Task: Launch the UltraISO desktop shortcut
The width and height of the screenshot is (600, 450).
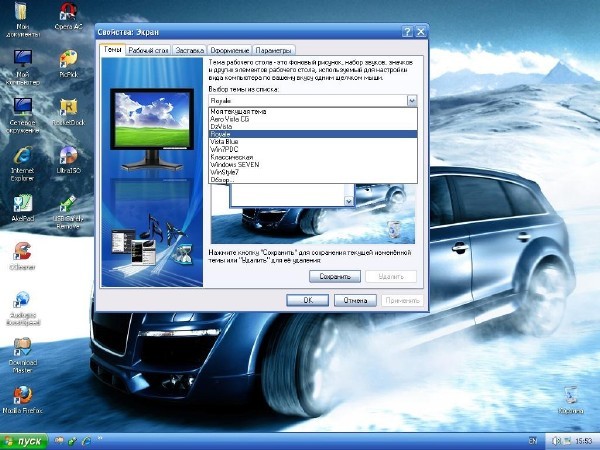Action: tap(68, 160)
